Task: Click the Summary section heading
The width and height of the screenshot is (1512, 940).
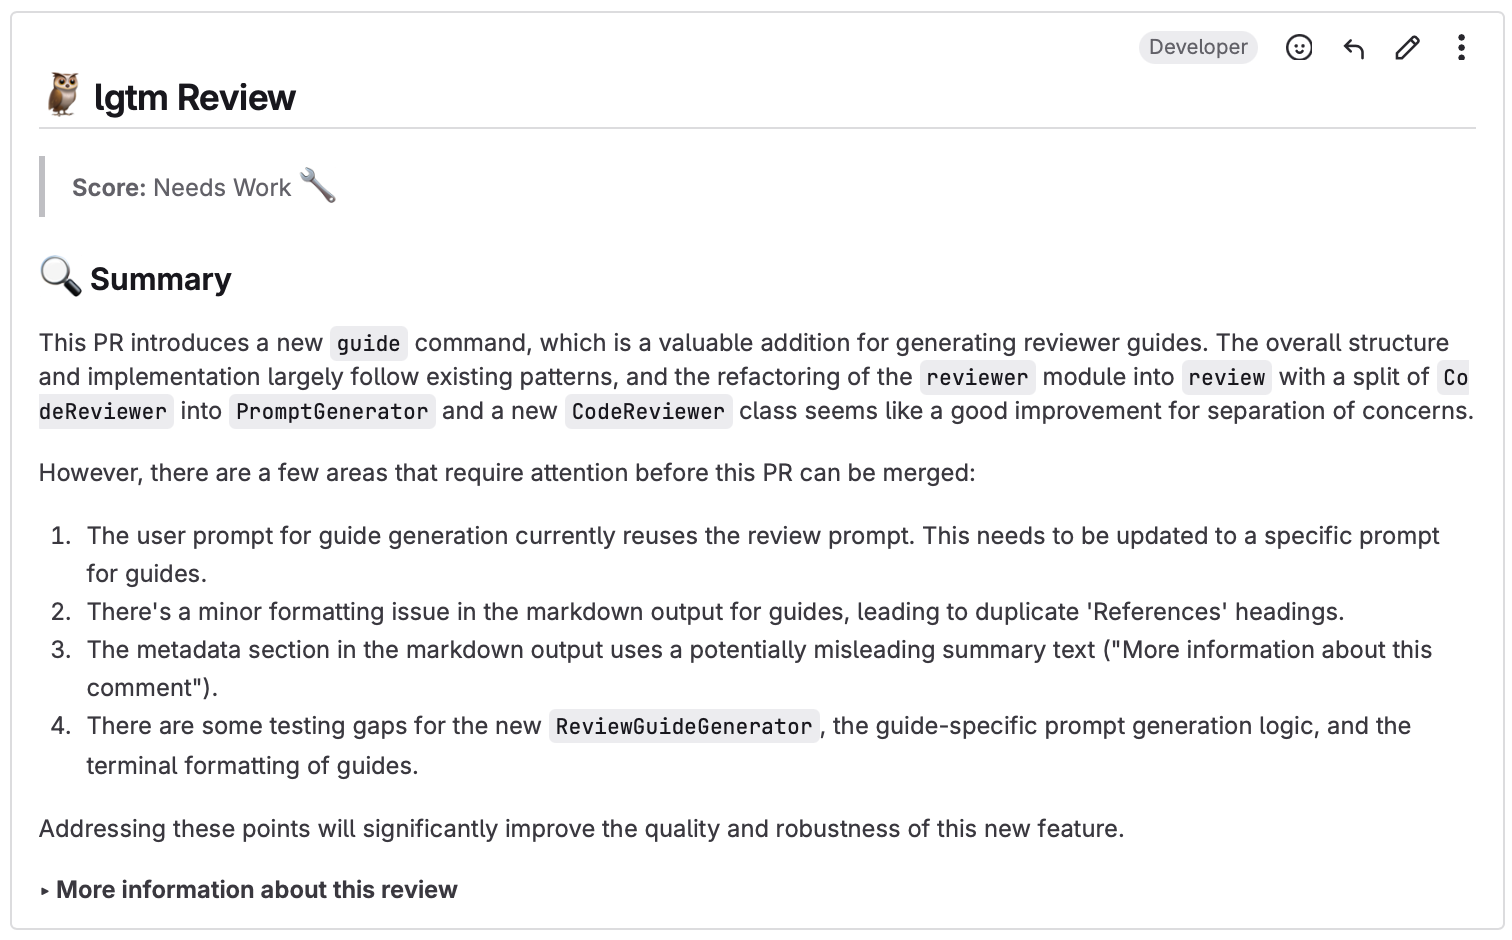Action: (x=160, y=279)
